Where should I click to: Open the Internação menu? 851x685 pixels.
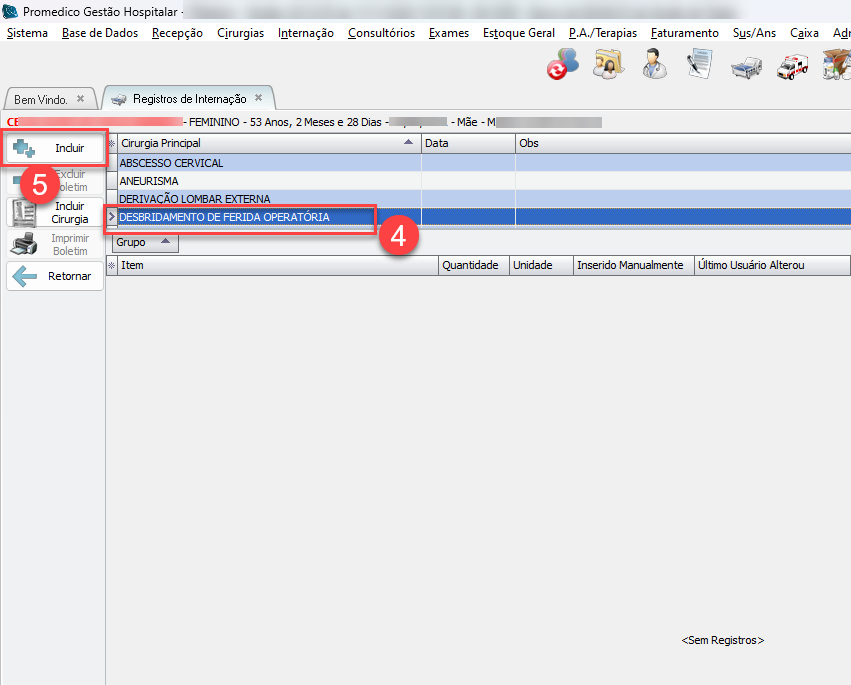click(x=306, y=33)
